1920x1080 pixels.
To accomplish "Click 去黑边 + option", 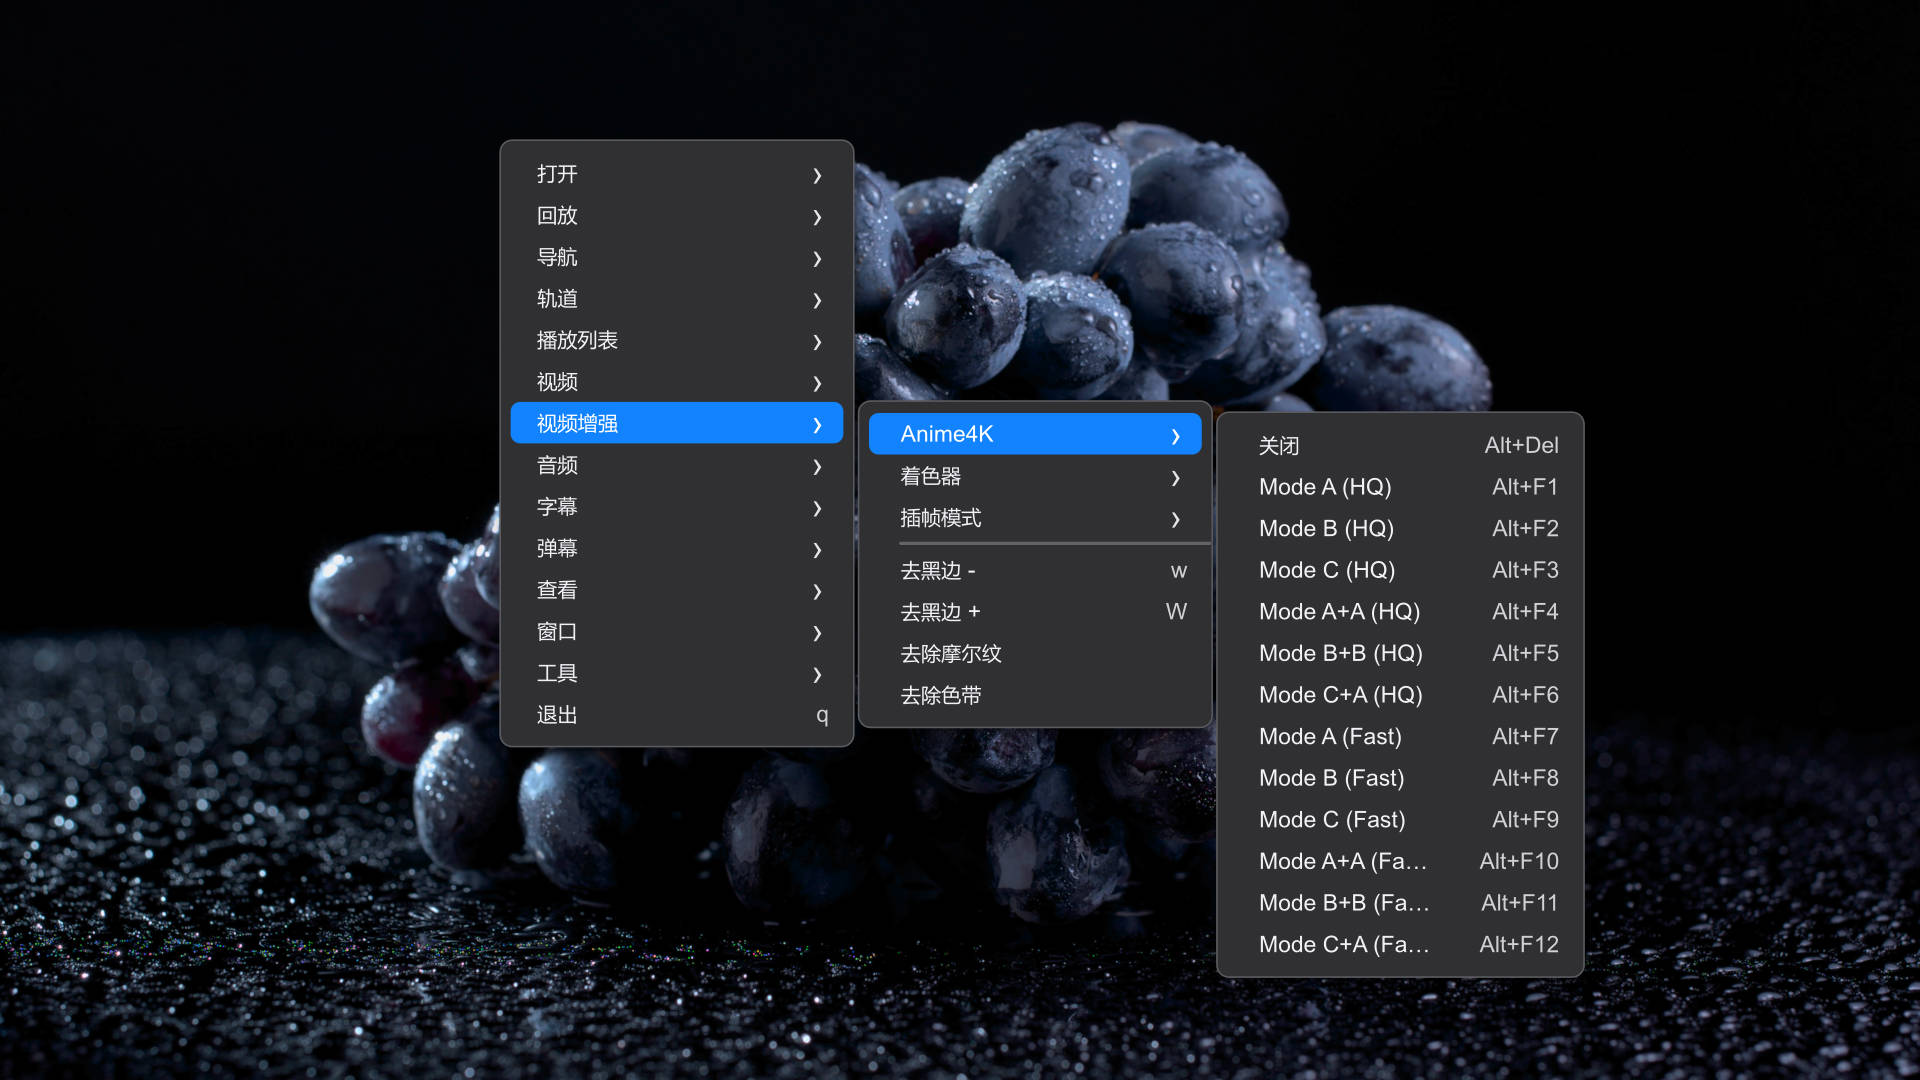I will coord(1035,612).
